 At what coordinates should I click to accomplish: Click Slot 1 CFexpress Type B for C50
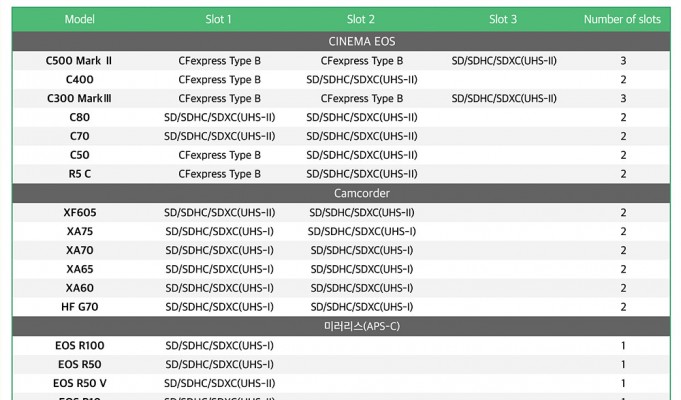coord(219,155)
